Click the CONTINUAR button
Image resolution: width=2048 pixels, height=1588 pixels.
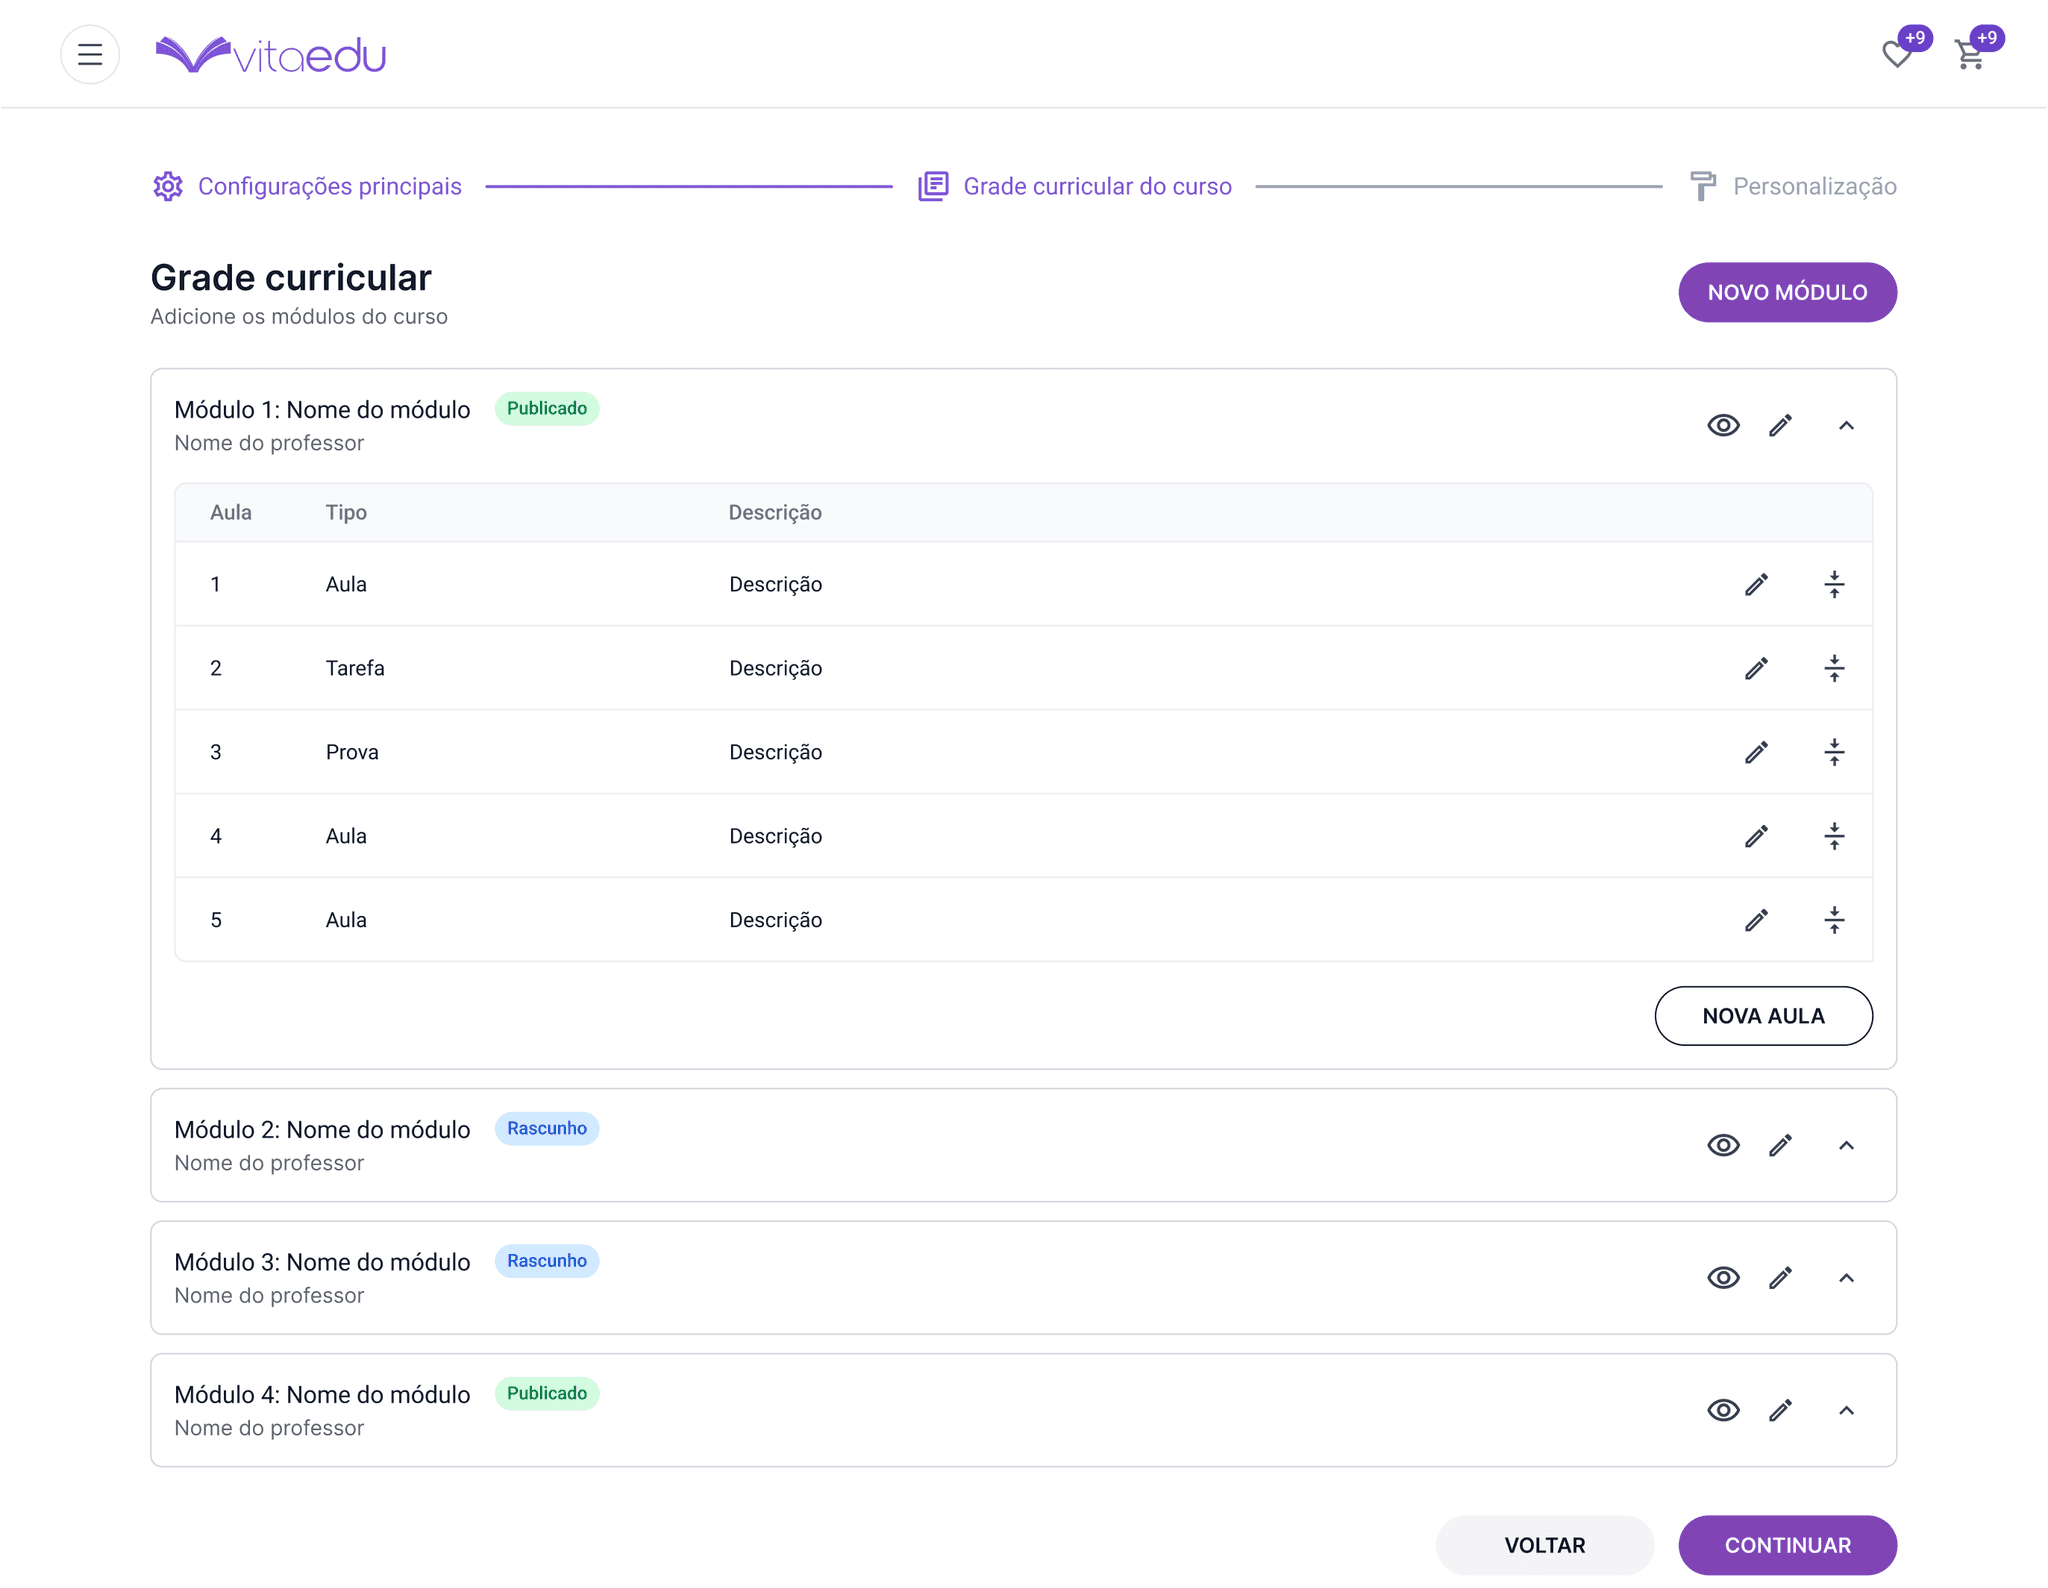(x=1787, y=1545)
